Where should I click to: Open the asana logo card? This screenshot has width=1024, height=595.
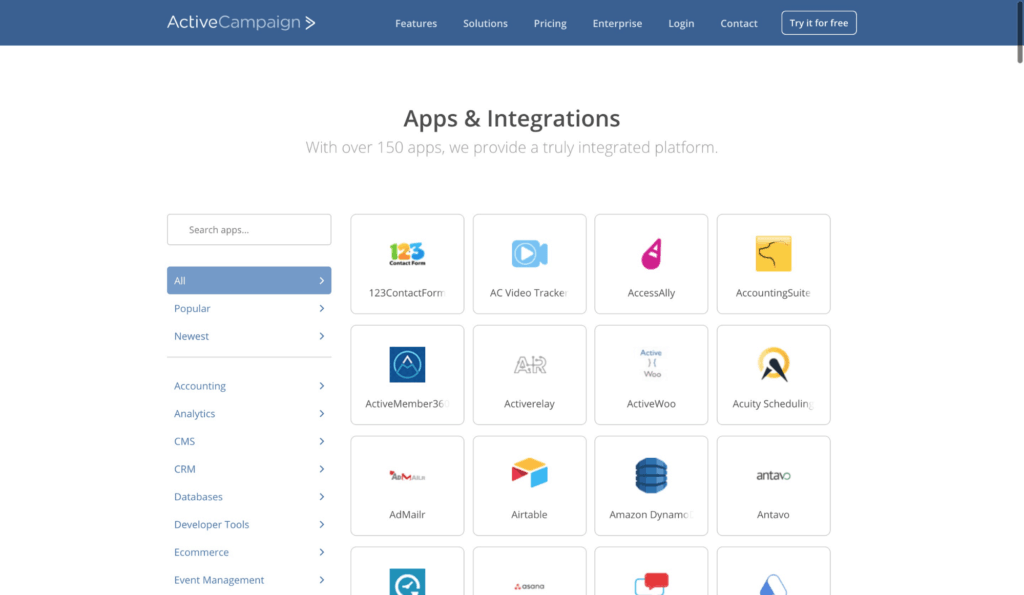click(529, 571)
